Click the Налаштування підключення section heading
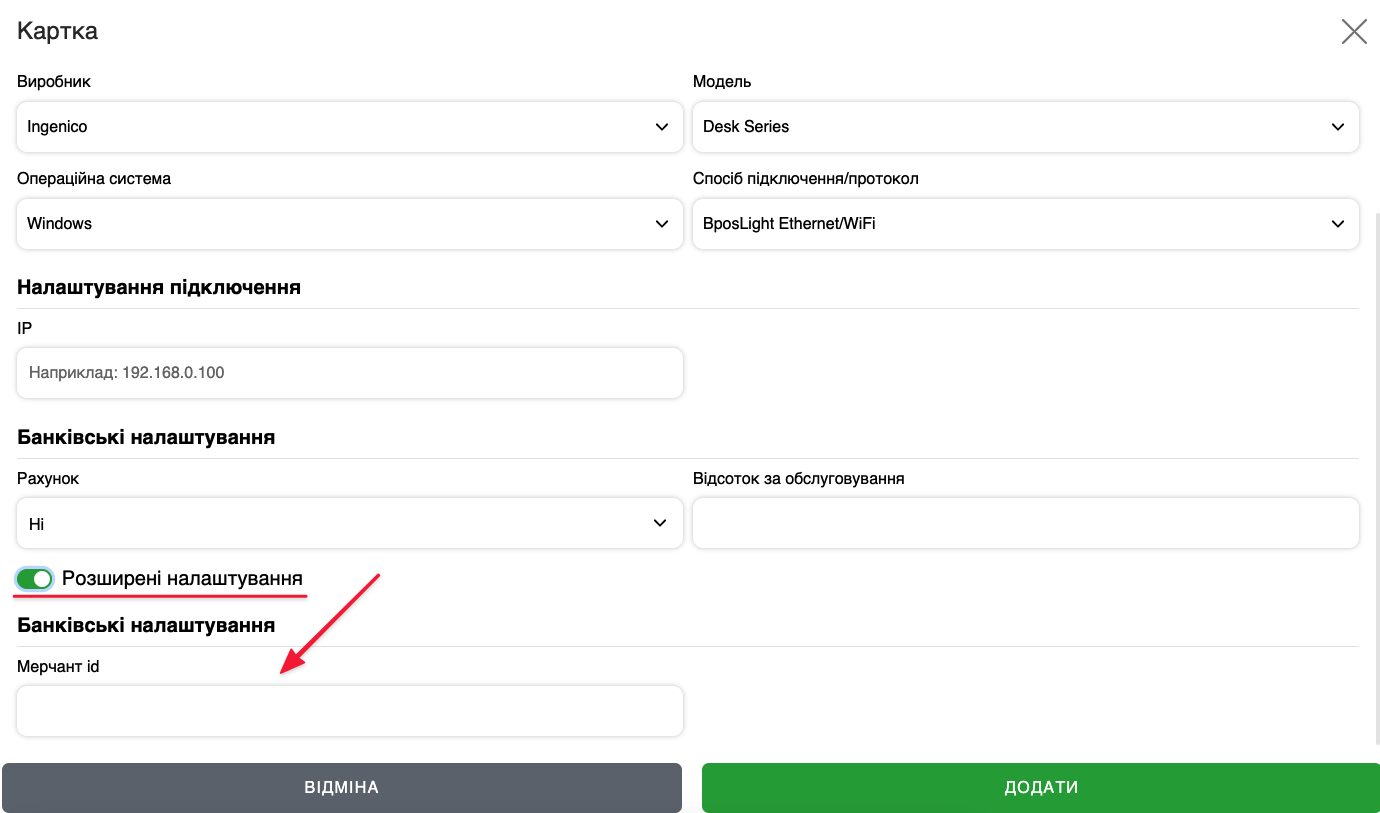Viewport: 1380px width, 813px height. [159, 288]
